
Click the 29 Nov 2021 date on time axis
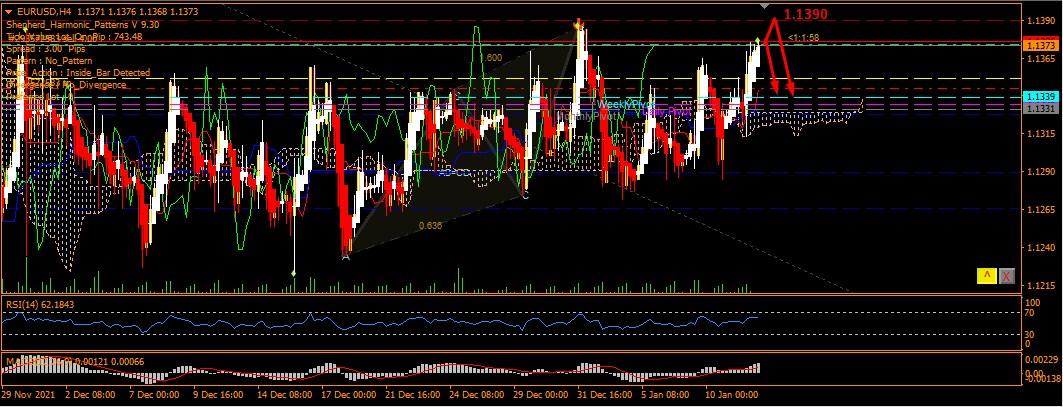[30, 396]
